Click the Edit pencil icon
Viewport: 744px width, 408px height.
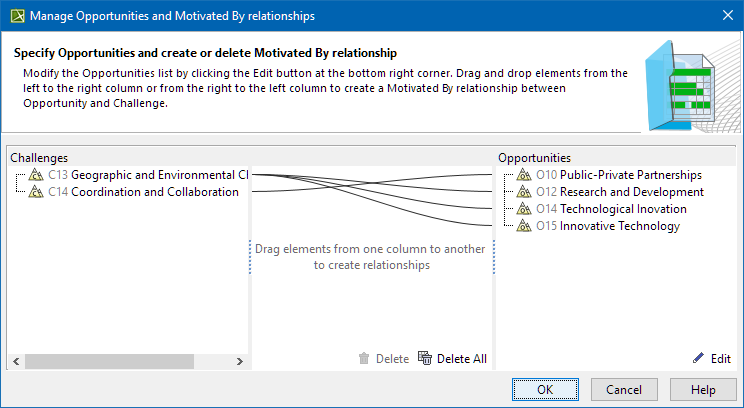point(698,359)
